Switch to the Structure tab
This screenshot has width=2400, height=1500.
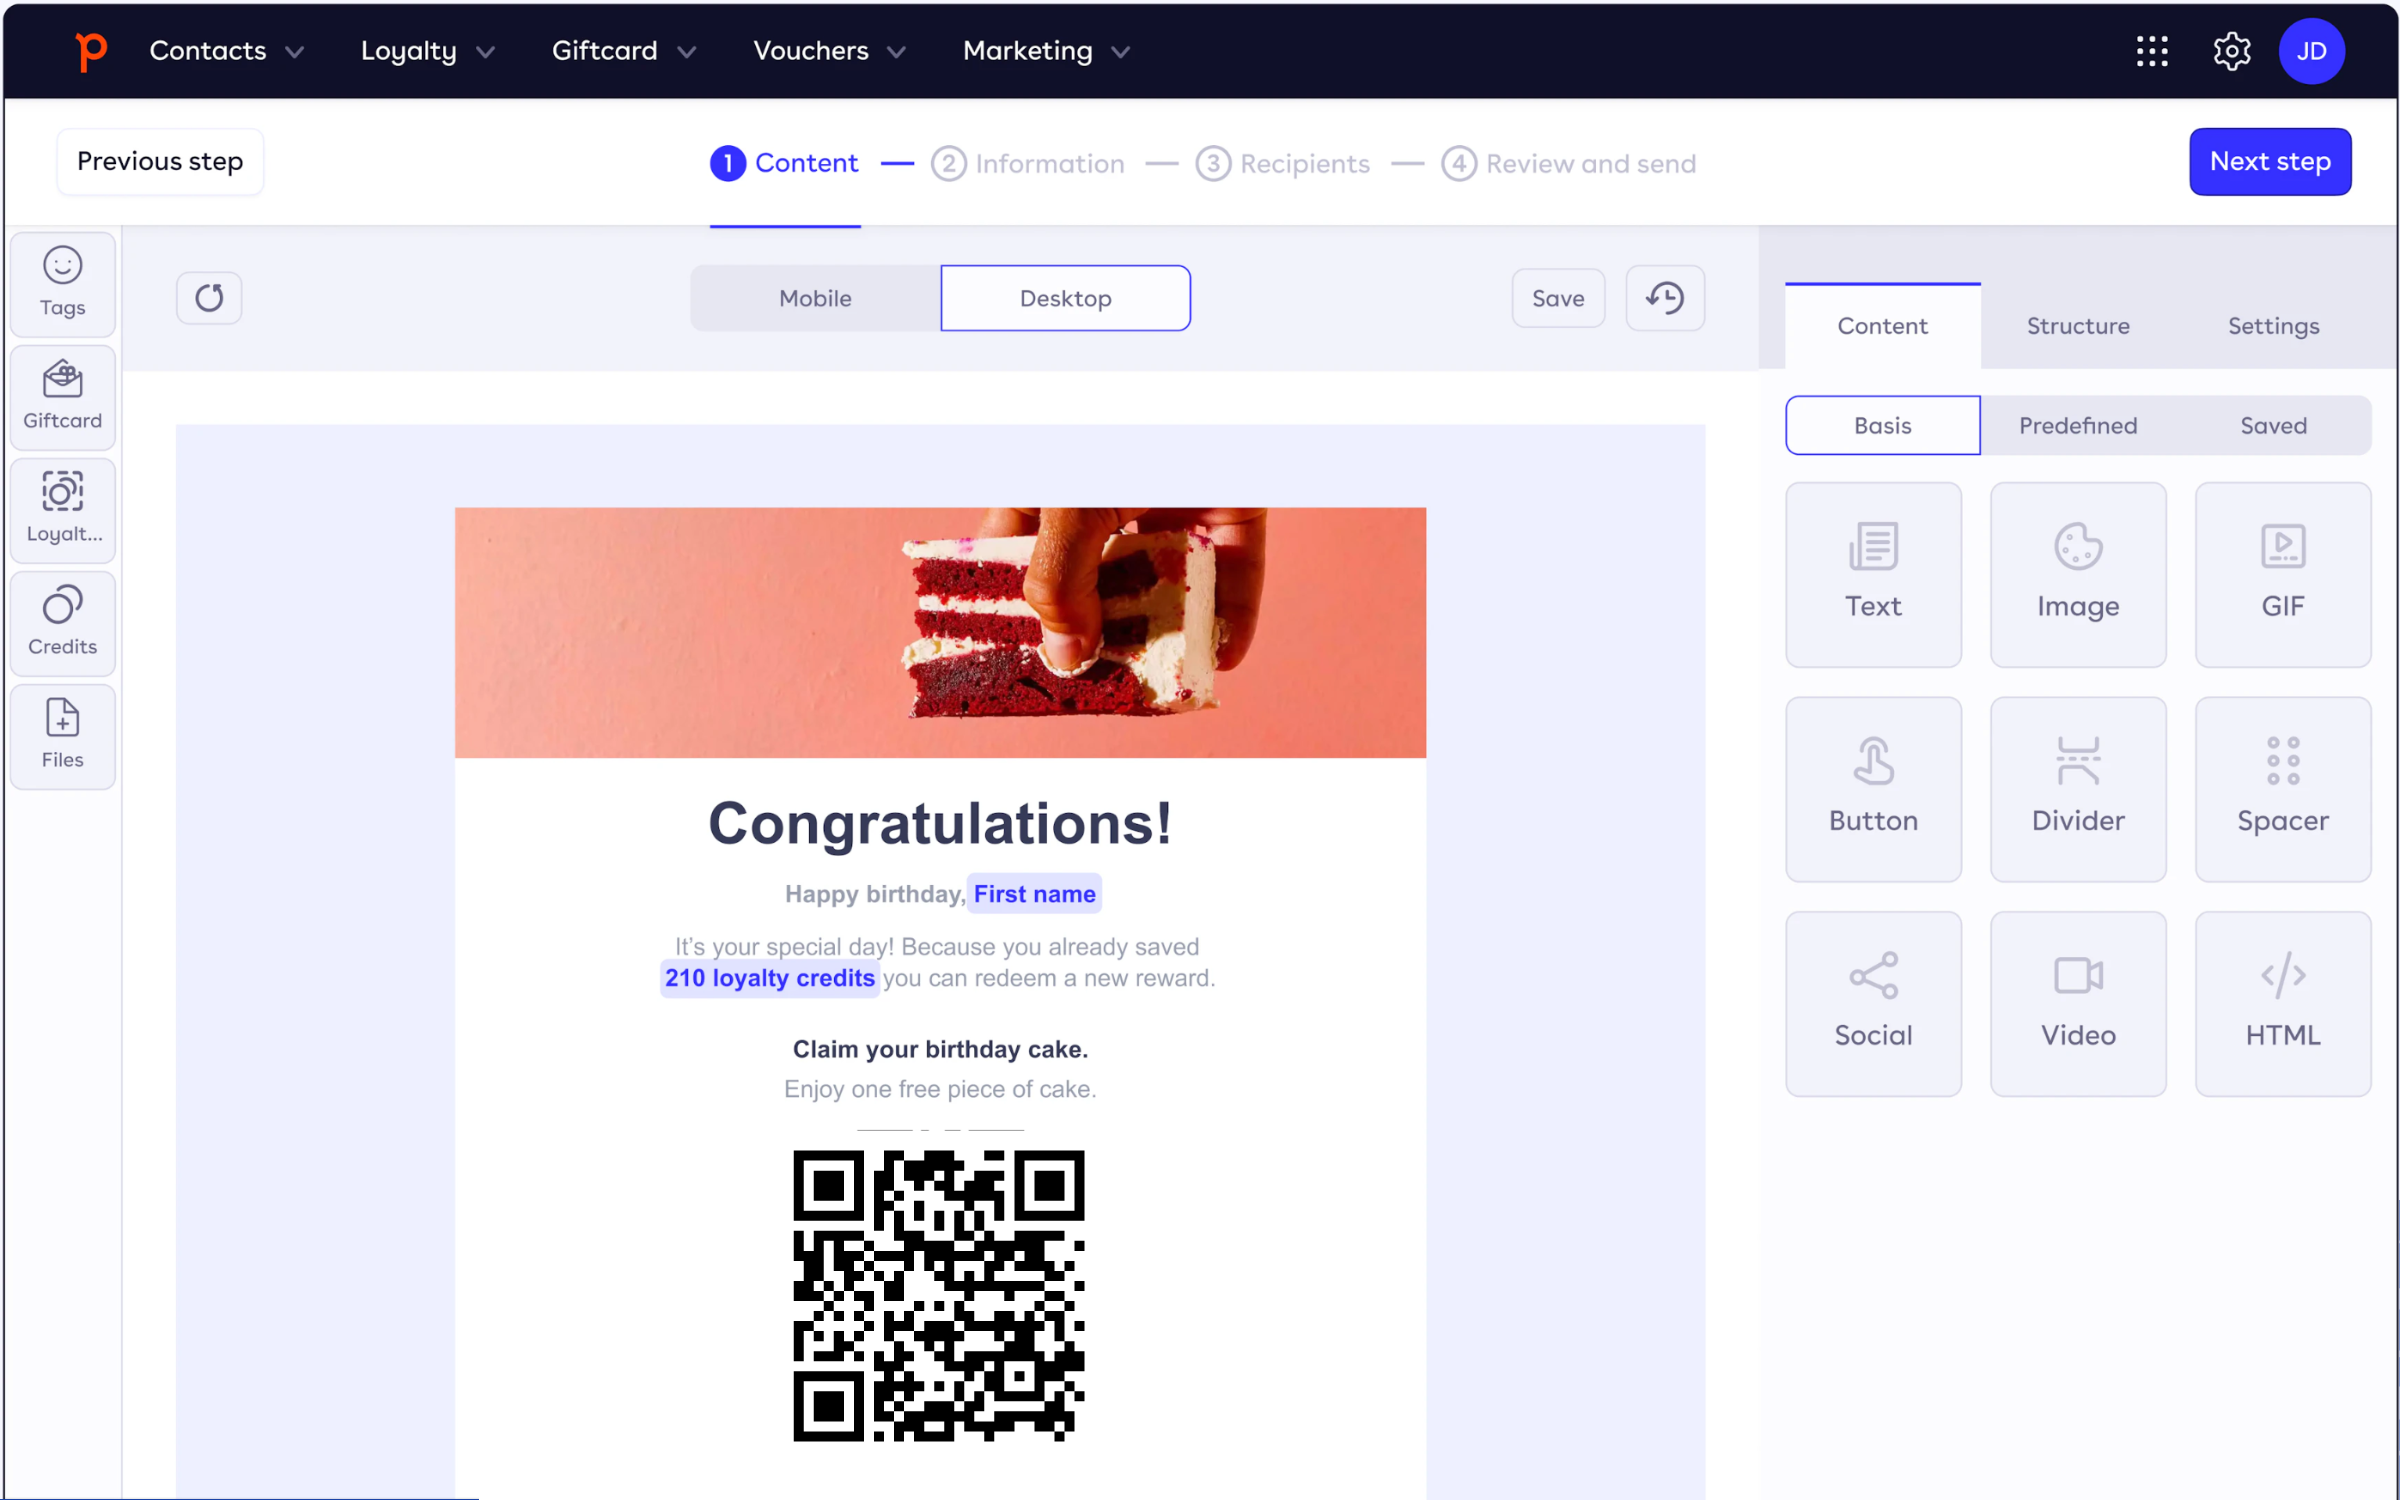click(x=2077, y=326)
